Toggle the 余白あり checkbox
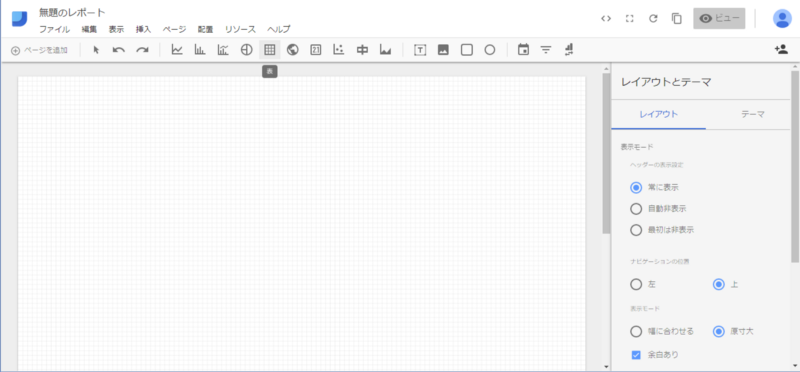Viewport: 800px width, 372px height. tap(636, 355)
